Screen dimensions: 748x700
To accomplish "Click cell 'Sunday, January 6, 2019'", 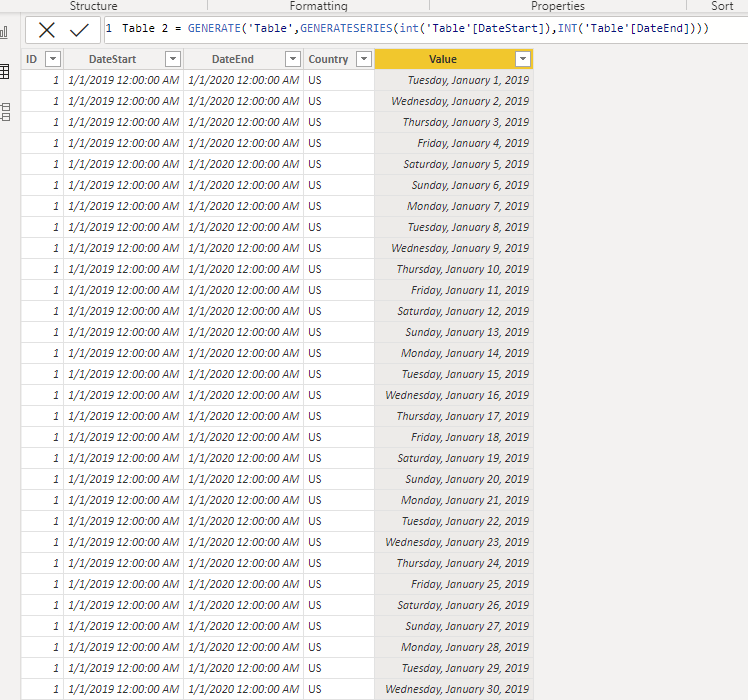I will (454, 185).
